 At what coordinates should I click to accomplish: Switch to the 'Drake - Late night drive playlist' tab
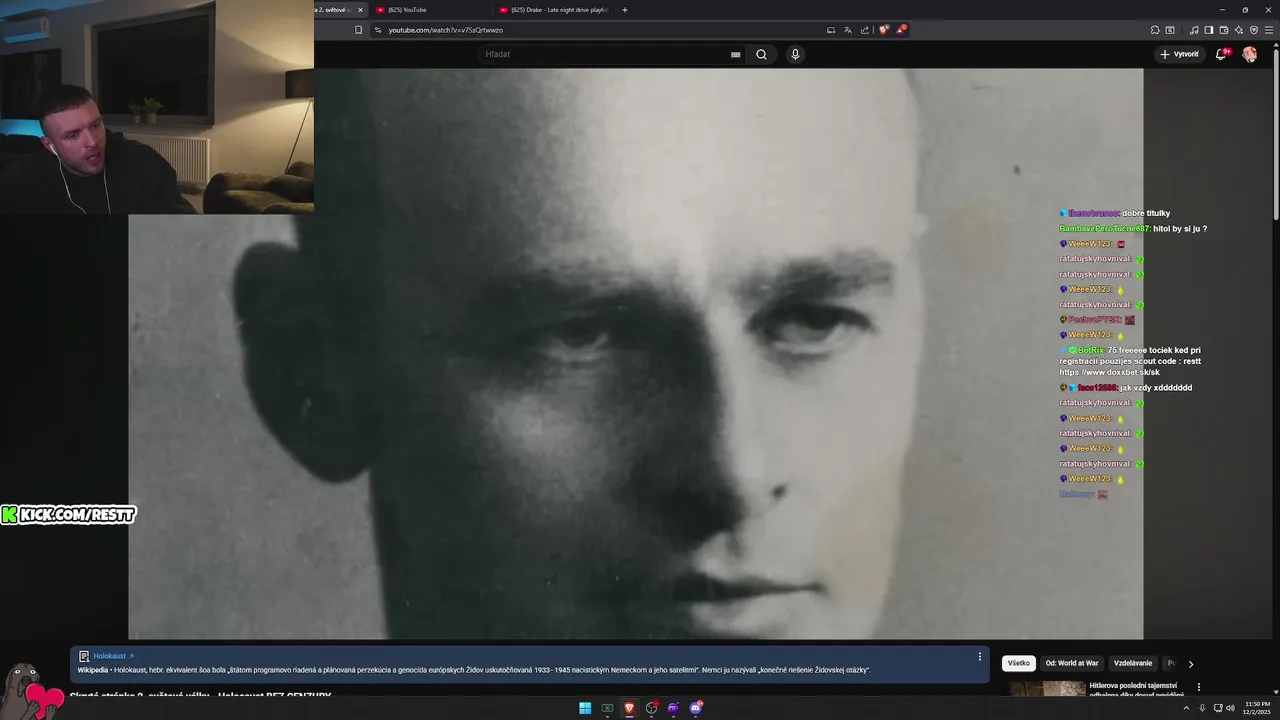pos(555,10)
